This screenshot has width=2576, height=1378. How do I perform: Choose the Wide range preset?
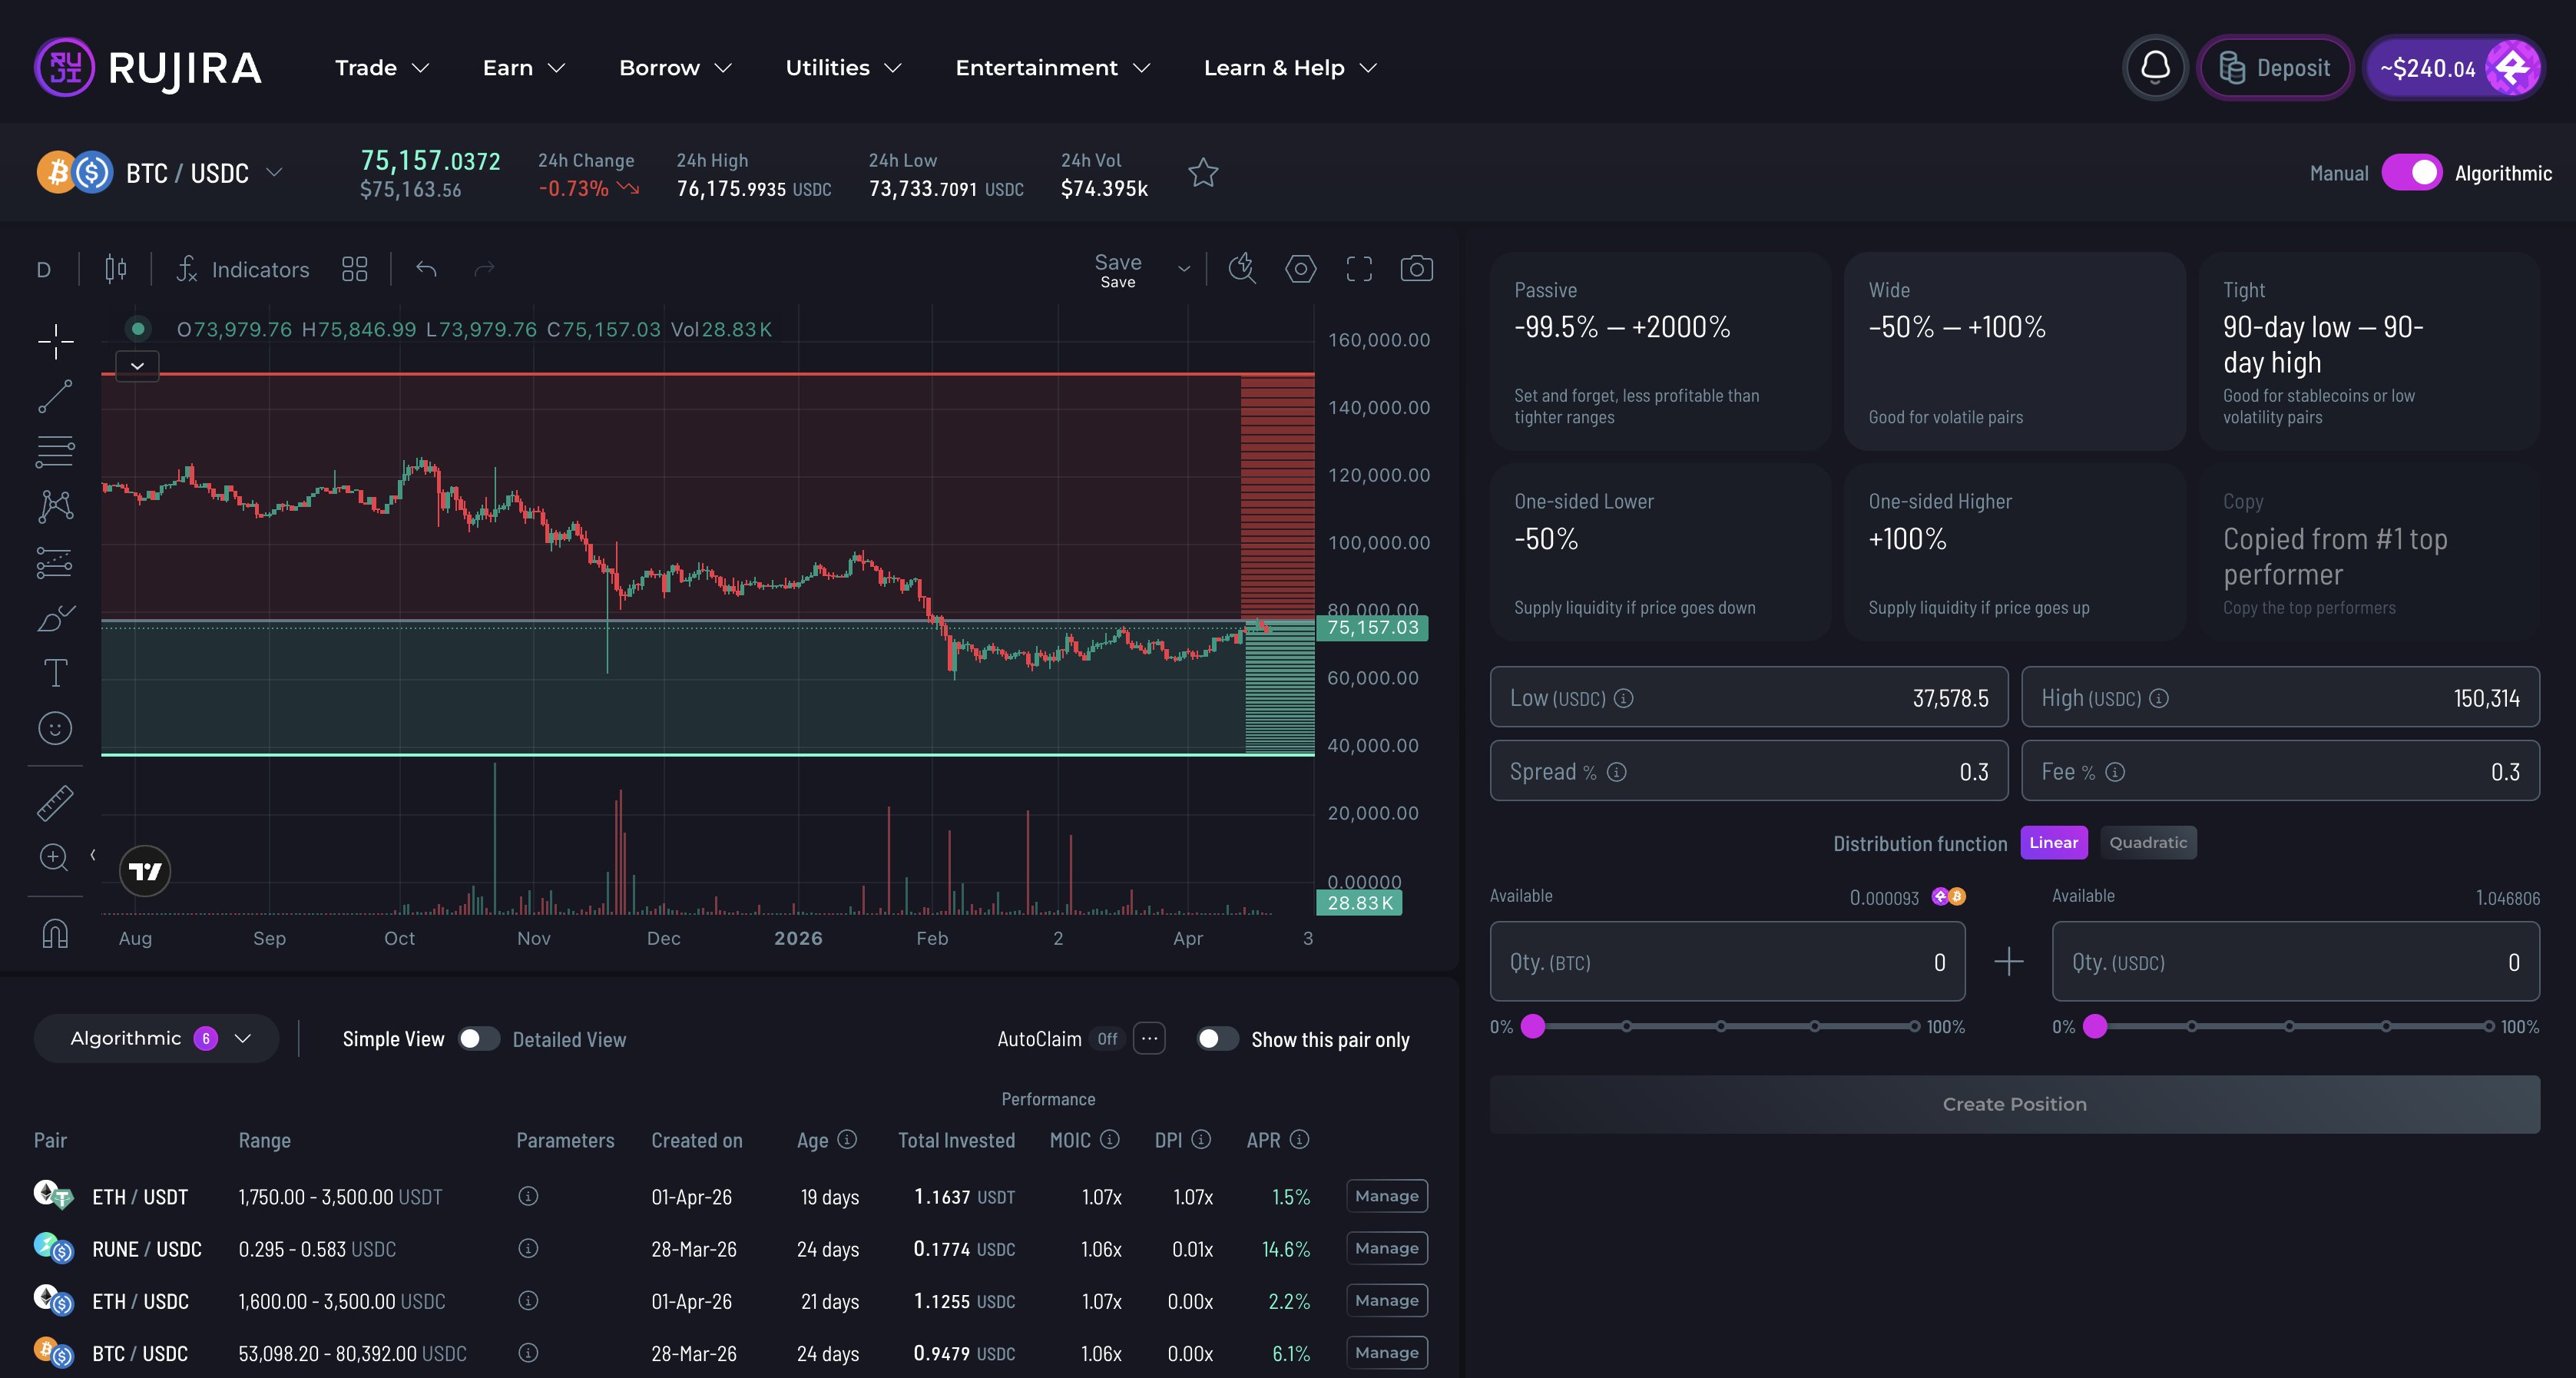pyautogui.click(x=2014, y=351)
